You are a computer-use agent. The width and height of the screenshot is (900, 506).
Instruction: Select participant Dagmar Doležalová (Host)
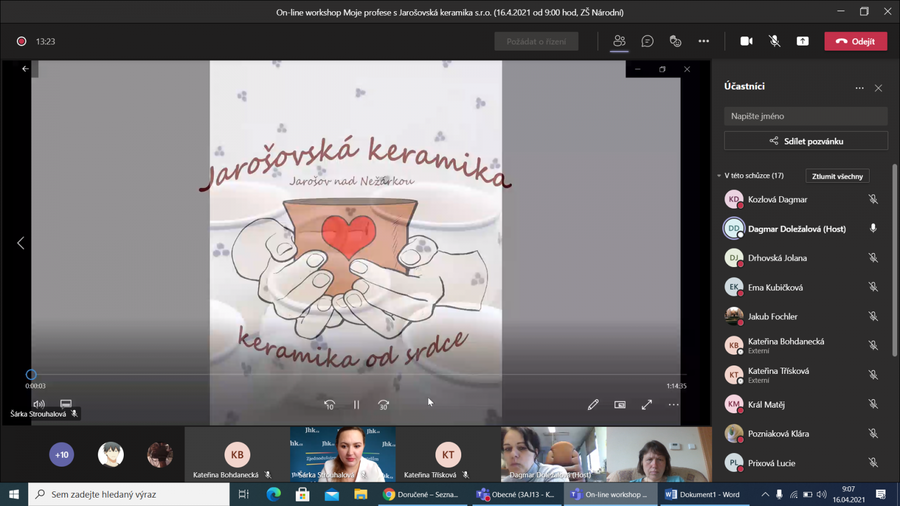tap(802, 228)
